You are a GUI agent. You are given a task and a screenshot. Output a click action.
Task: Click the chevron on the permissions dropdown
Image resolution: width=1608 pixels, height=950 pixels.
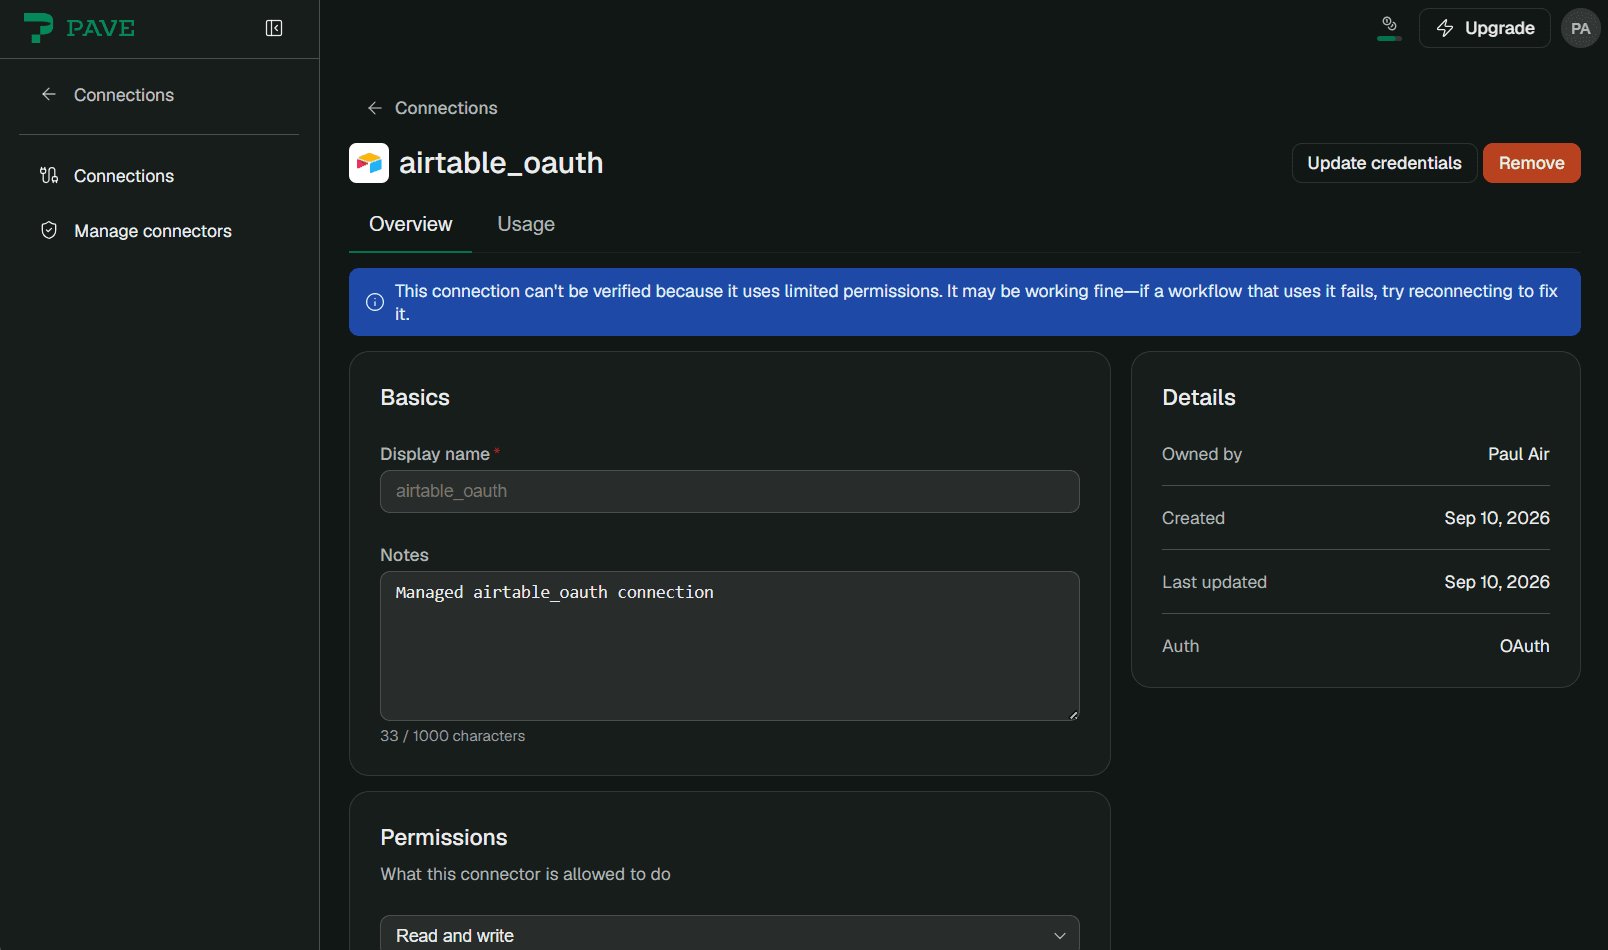pos(1060,936)
